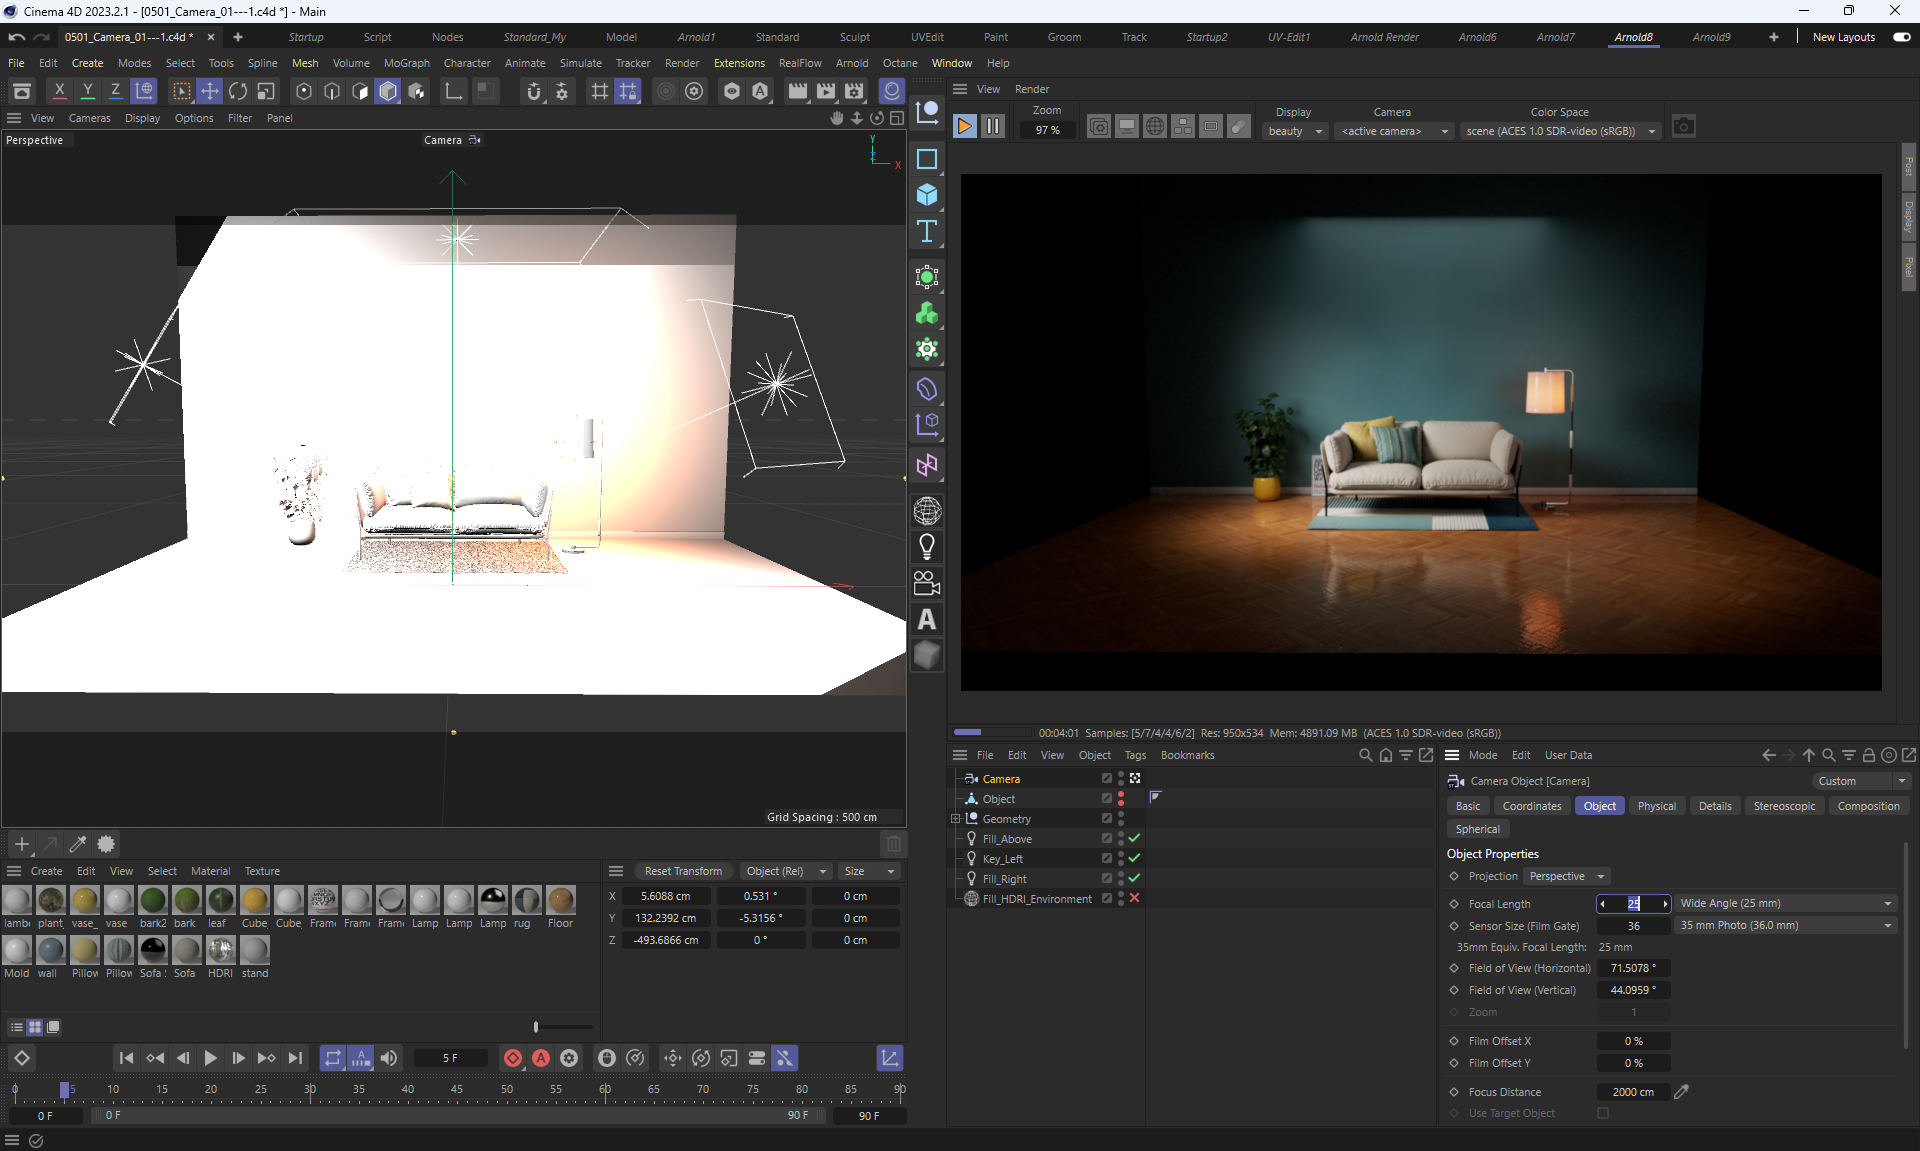Toggle the New Layouts switch
1920x1151 pixels.
click(x=1901, y=37)
